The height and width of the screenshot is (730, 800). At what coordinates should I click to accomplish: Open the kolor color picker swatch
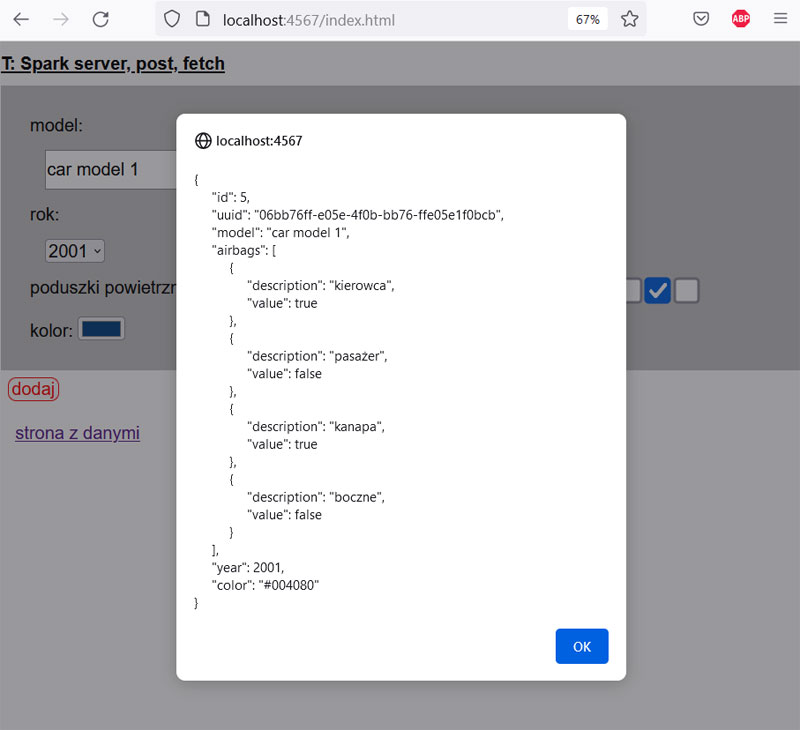pyautogui.click(x=101, y=329)
